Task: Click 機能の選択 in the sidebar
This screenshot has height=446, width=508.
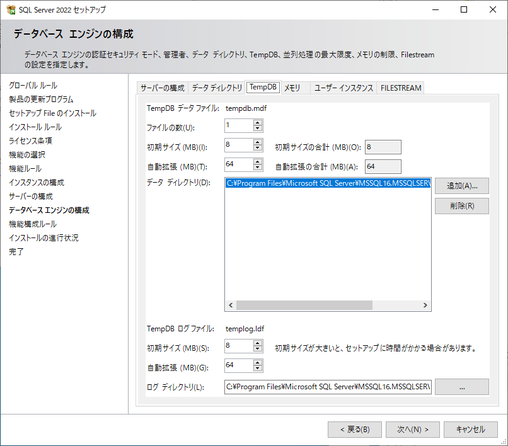Action: (x=27, y=155)
